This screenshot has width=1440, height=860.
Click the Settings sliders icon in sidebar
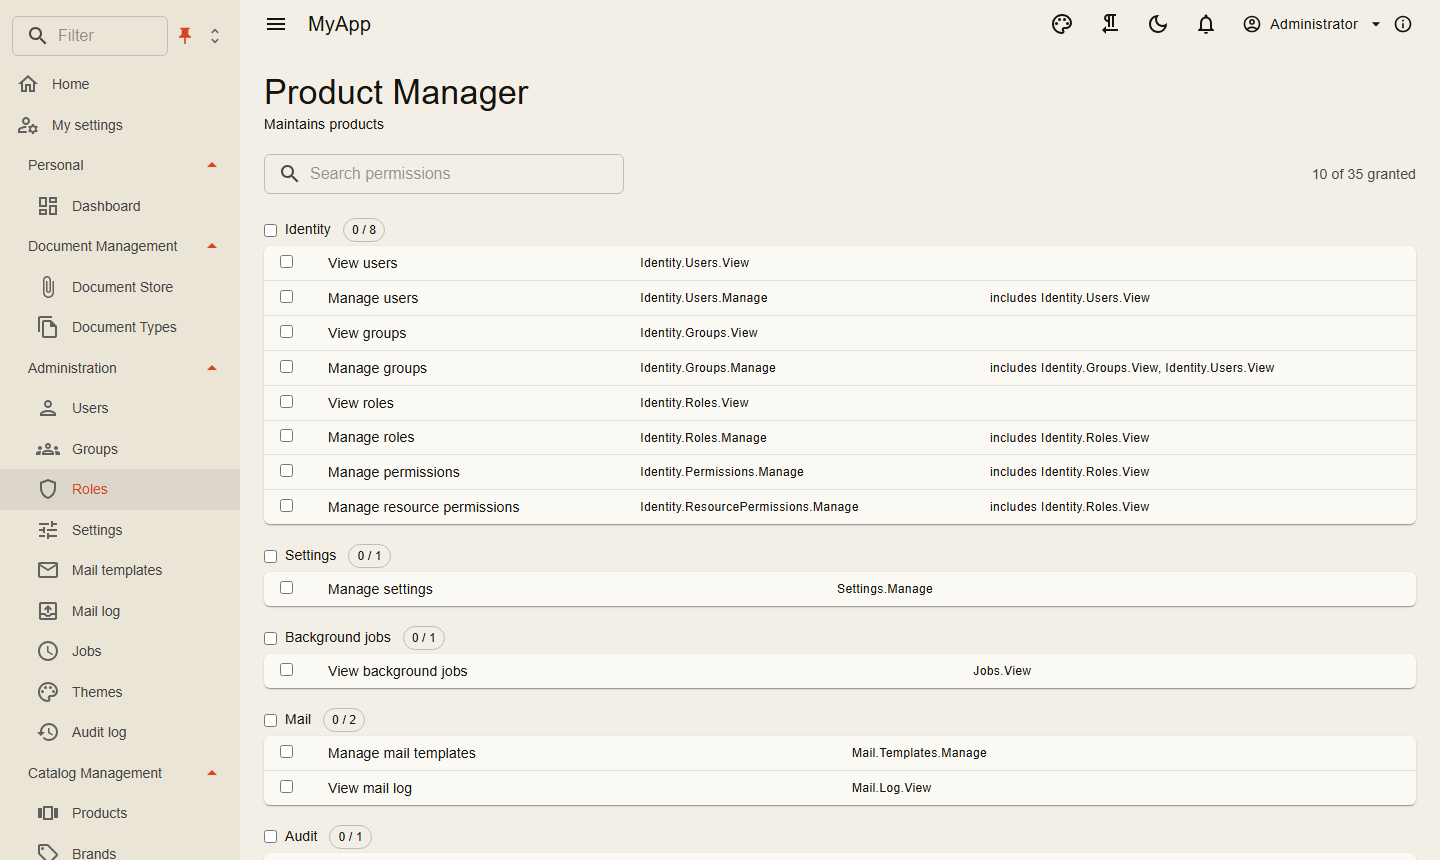tap(48, 530)
